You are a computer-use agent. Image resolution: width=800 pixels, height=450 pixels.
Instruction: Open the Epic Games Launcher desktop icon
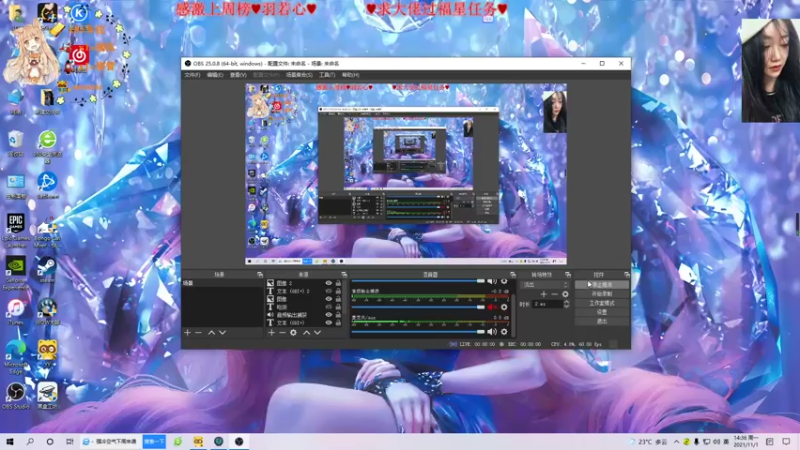[x=16, y=231]
